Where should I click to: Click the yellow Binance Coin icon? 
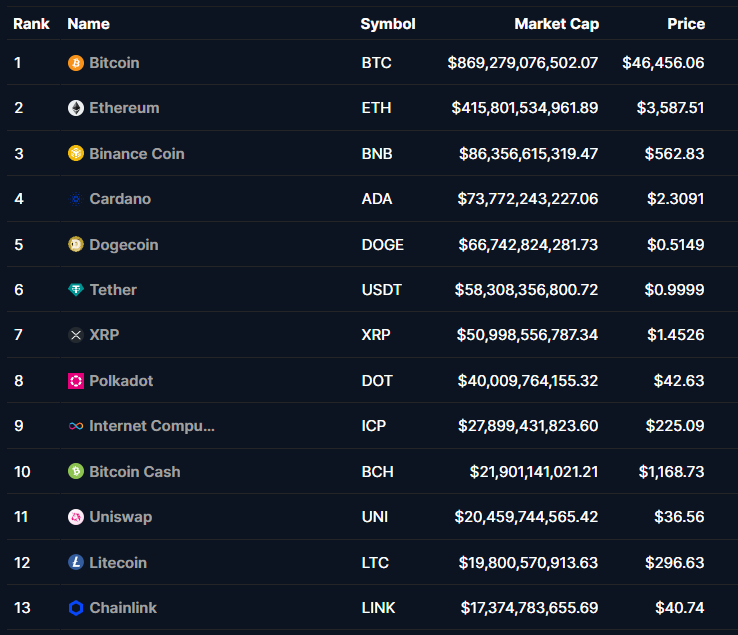[76, 154]
